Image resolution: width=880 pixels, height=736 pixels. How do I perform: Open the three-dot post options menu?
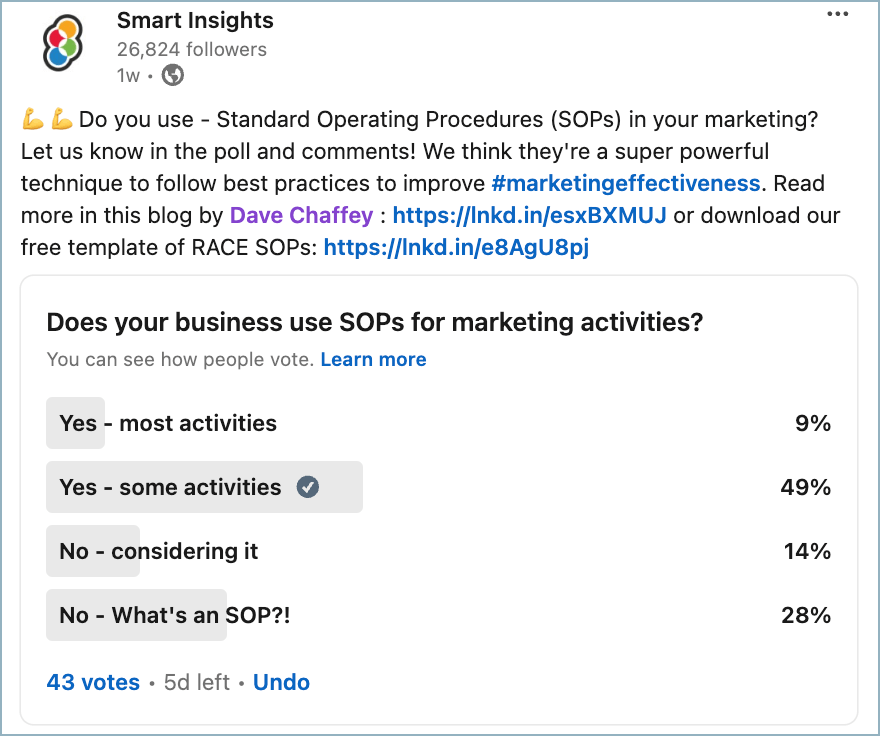pyautogui.click(x=837, y=14)
